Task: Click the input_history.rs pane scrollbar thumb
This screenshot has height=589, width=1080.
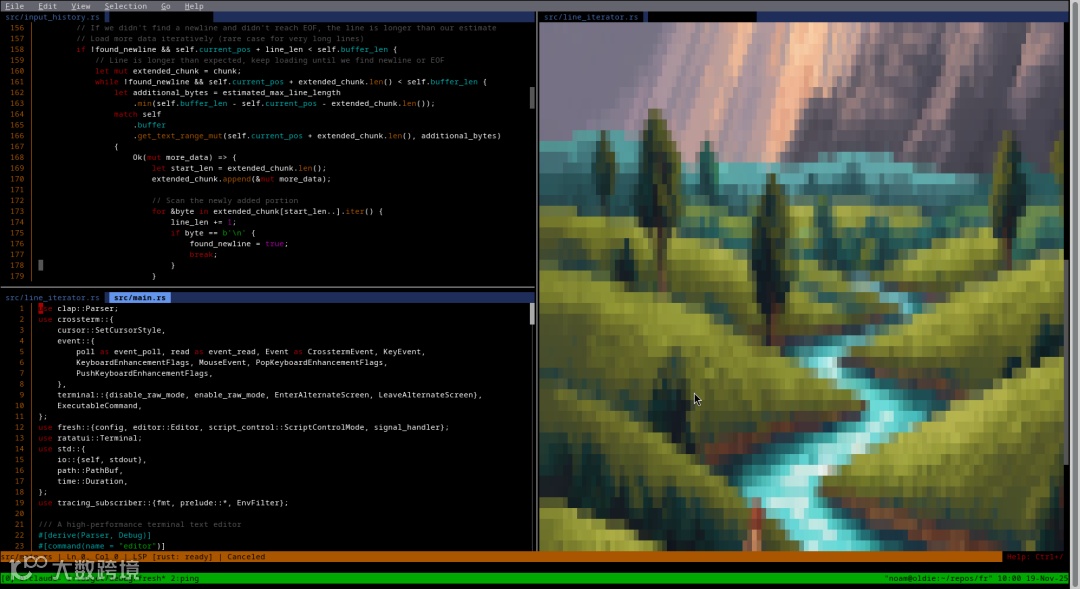Action: click(532, 97)
